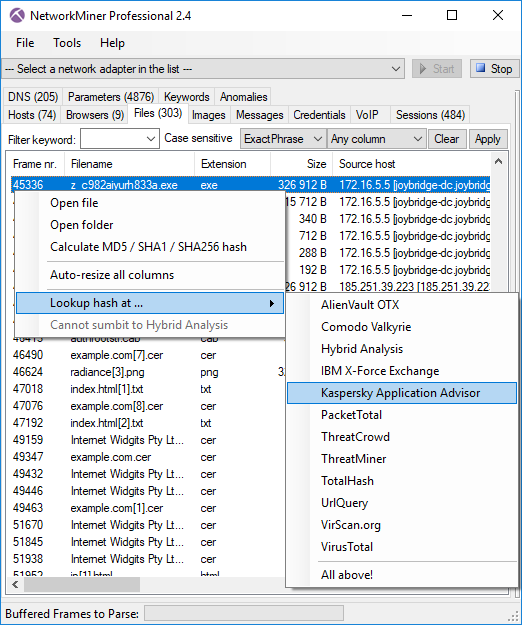Look up hash at ThreatMiner
This screenshot has width=522, height=625.
(x=402, y=459)
